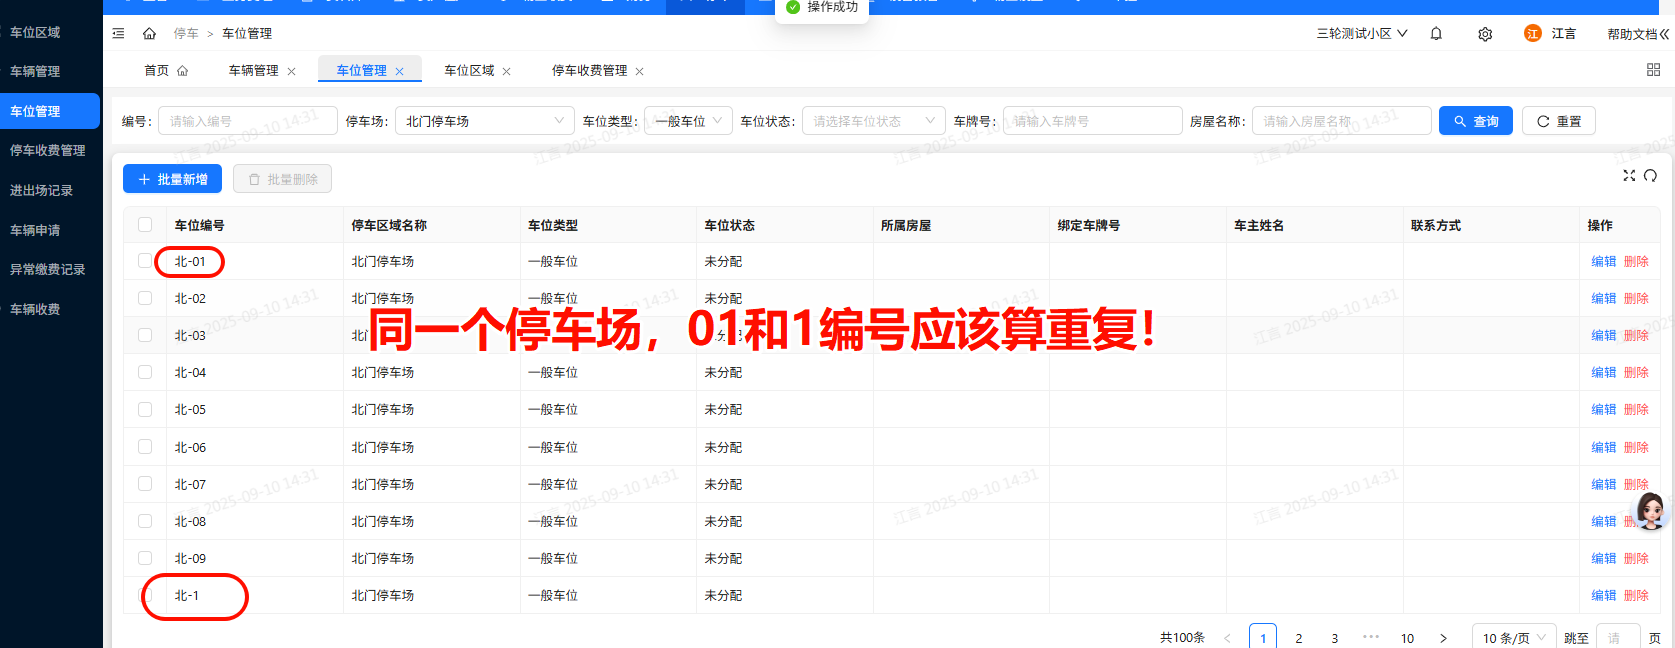Screen dimensions: 1675x648
Task: Click the 查询 search button
Action: coord(1476,121)
